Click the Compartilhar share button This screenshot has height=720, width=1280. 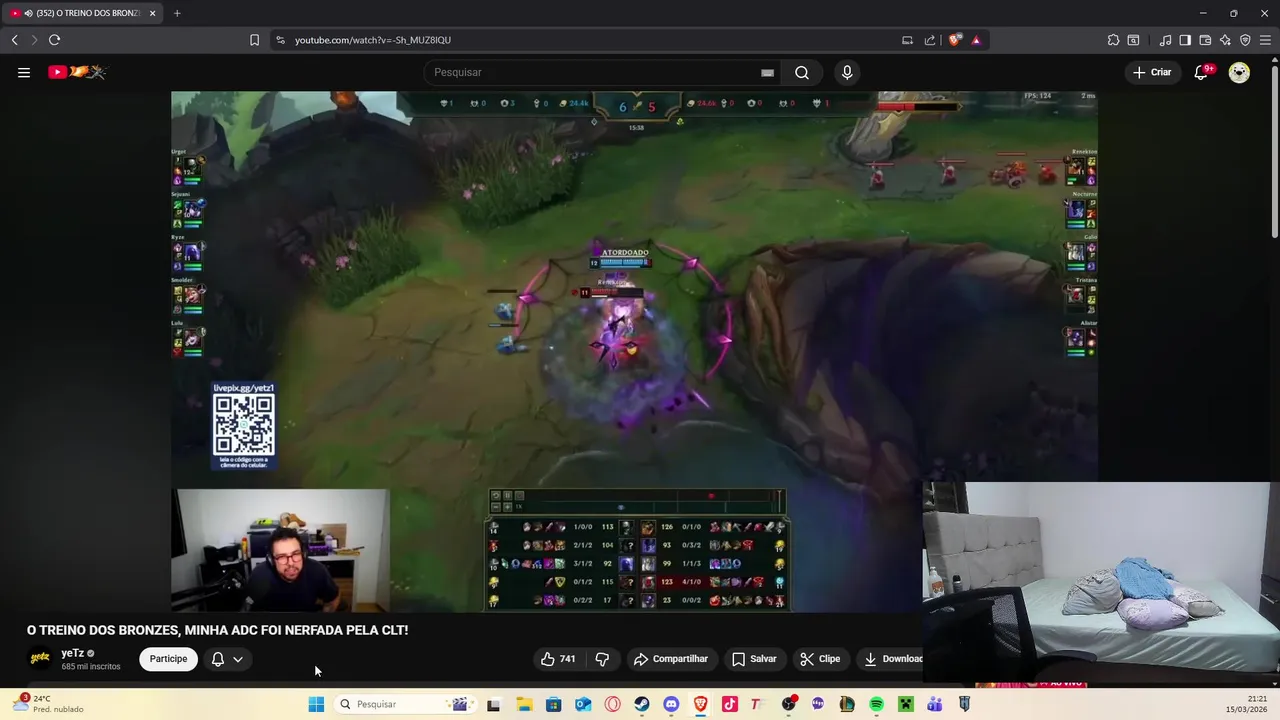(x=671, y=659)
